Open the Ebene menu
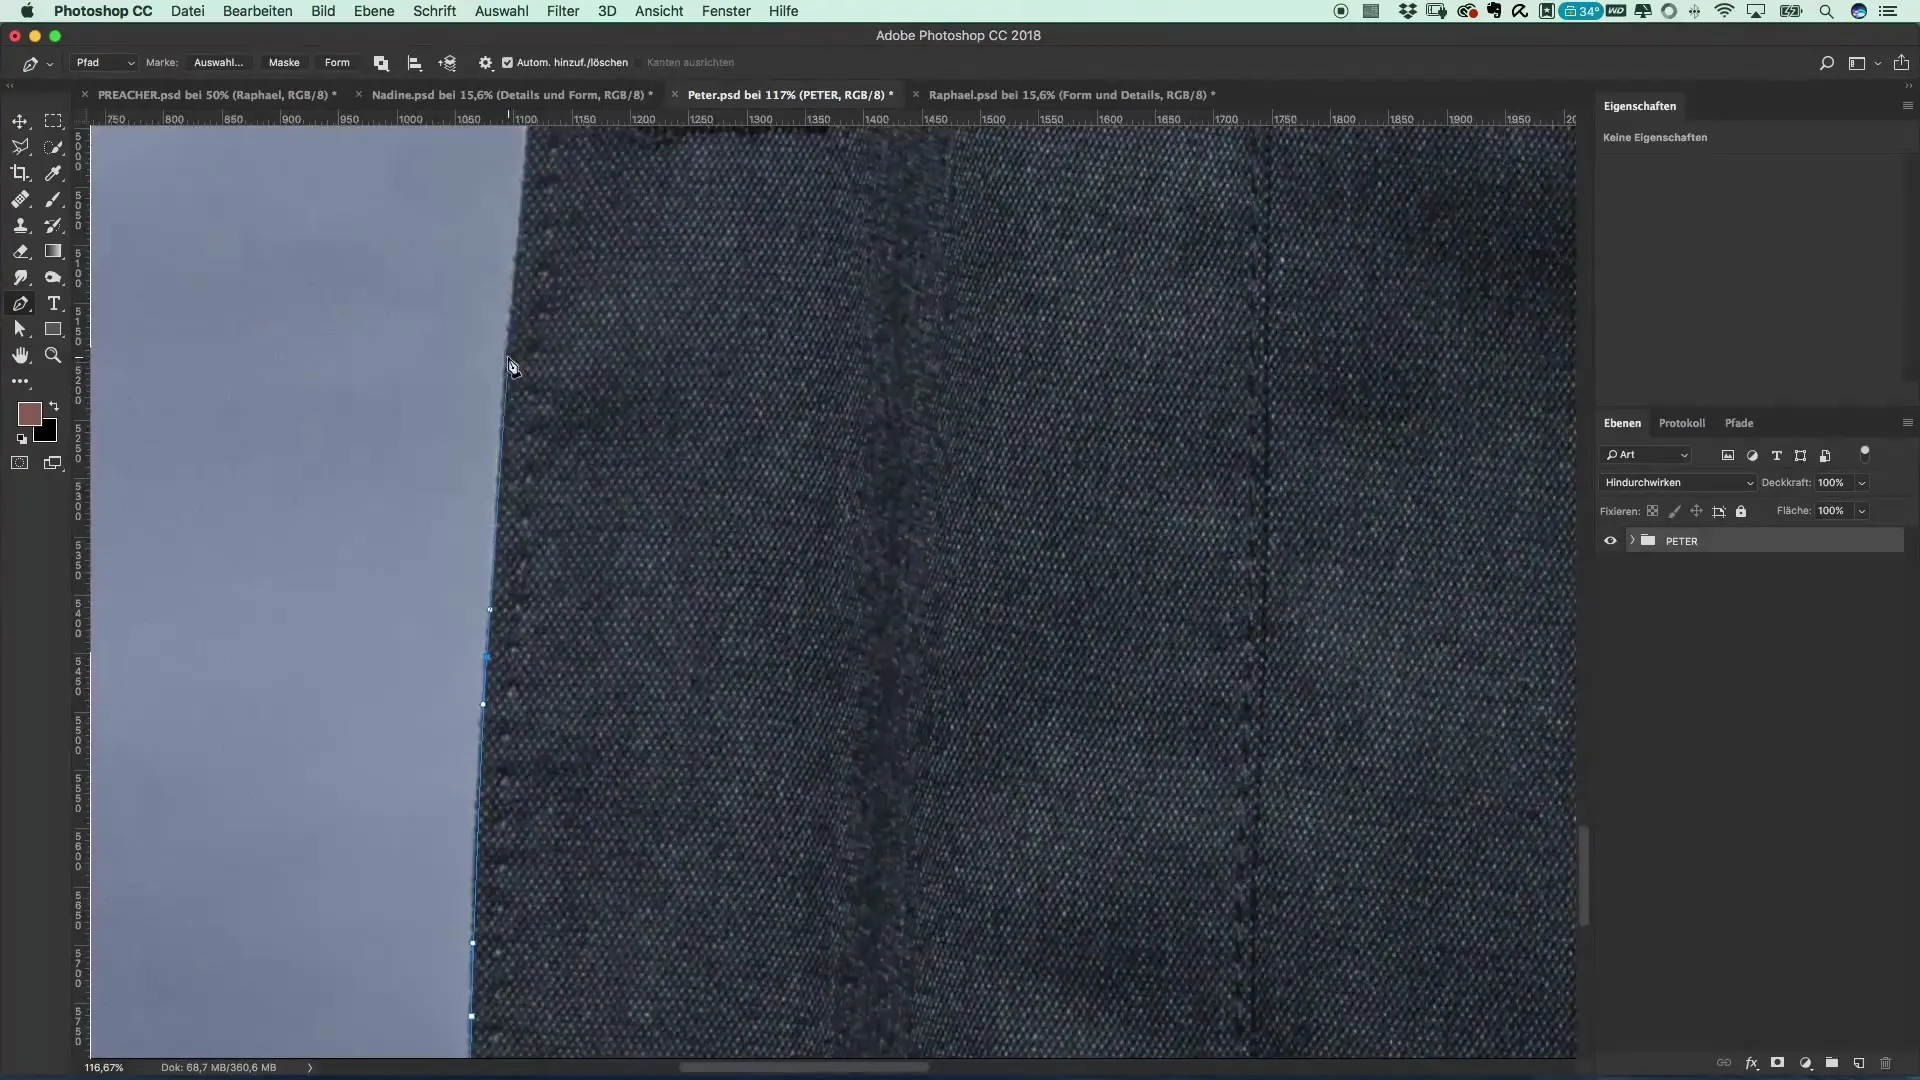 (x=374, y=11)
